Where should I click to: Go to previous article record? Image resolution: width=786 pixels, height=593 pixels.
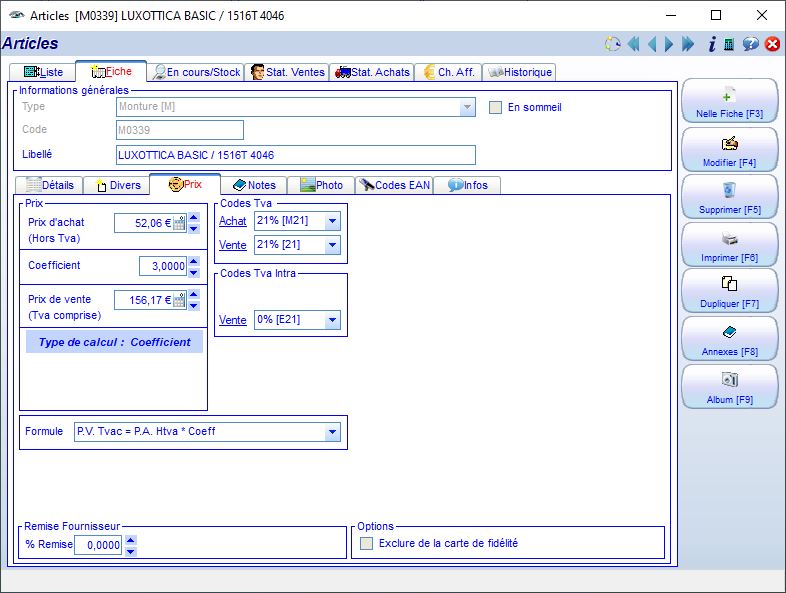click(652, 44)
